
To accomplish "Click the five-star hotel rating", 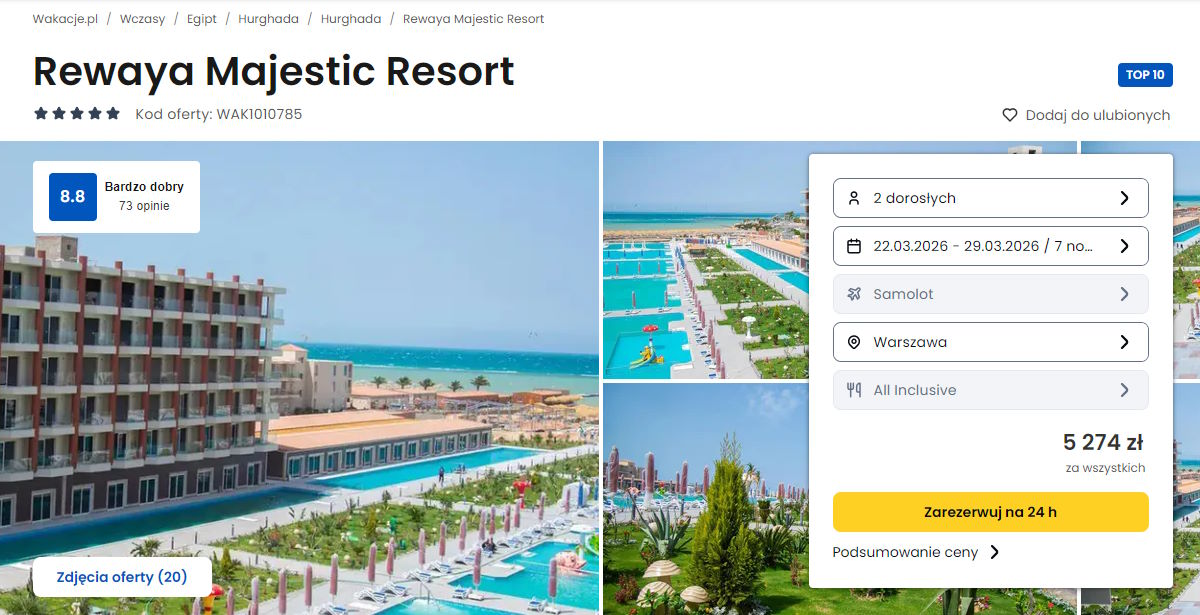I will pos(77,114).
